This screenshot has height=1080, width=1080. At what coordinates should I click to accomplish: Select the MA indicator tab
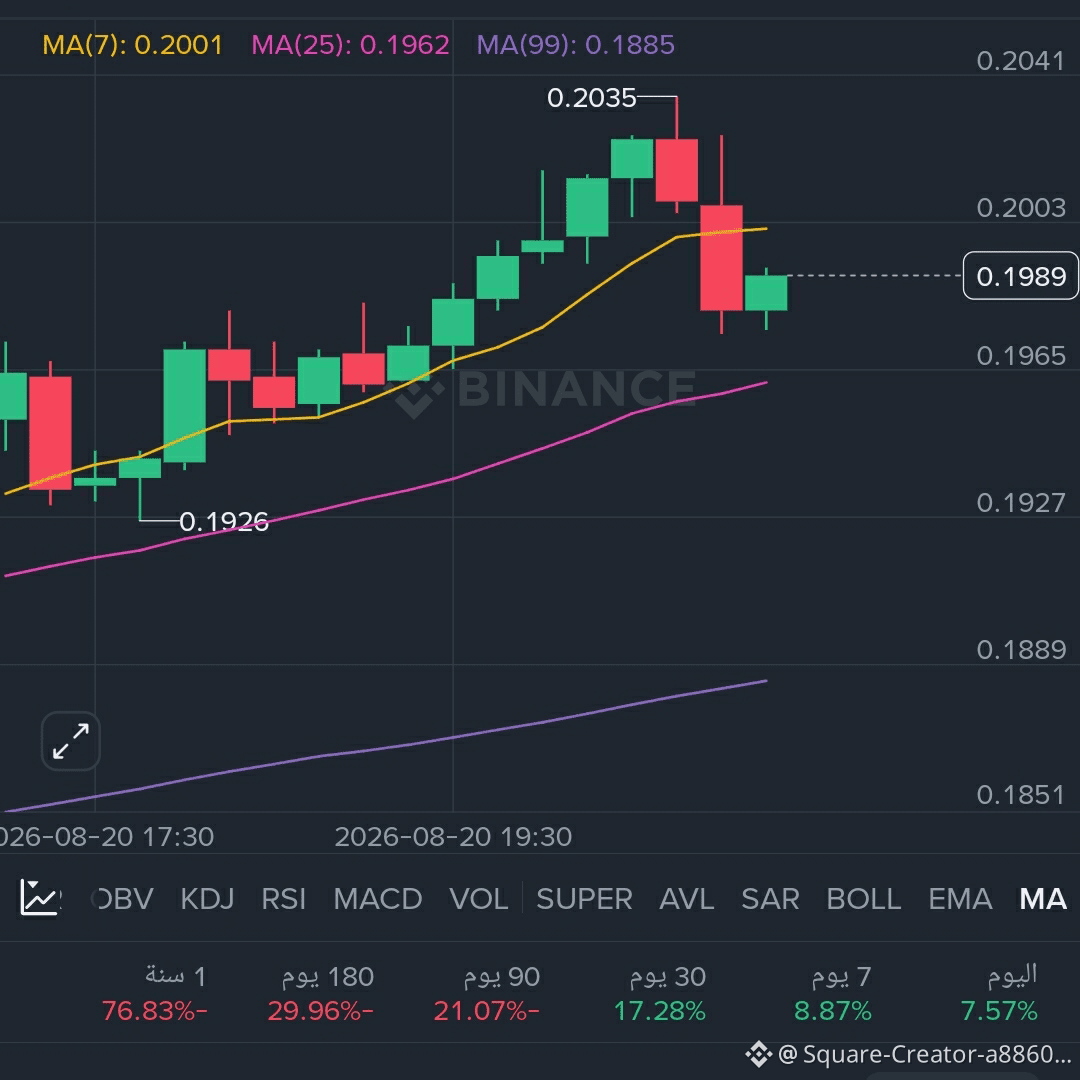click(x=1043, y=898)
